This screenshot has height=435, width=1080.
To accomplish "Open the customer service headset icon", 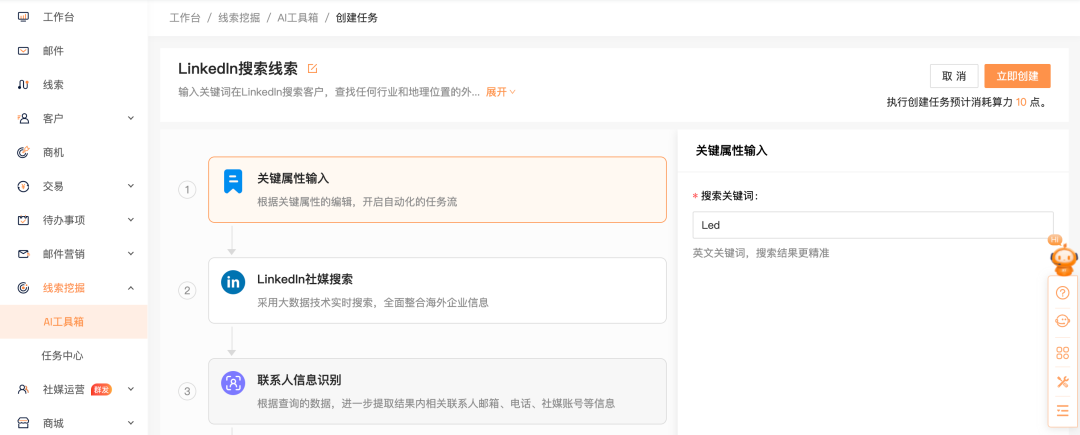I will [1062, 321].
